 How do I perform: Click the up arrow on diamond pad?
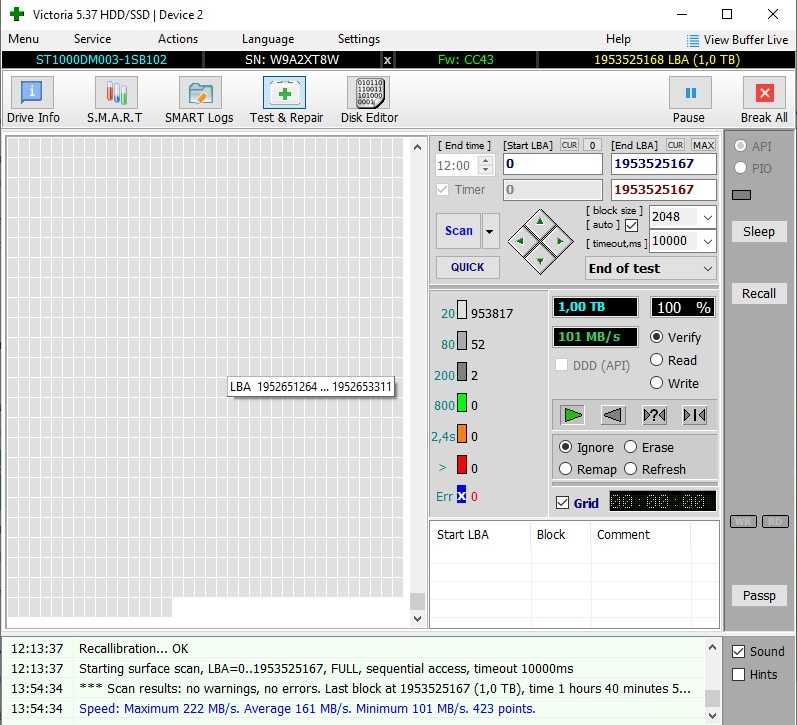click(x=540, y=221)
